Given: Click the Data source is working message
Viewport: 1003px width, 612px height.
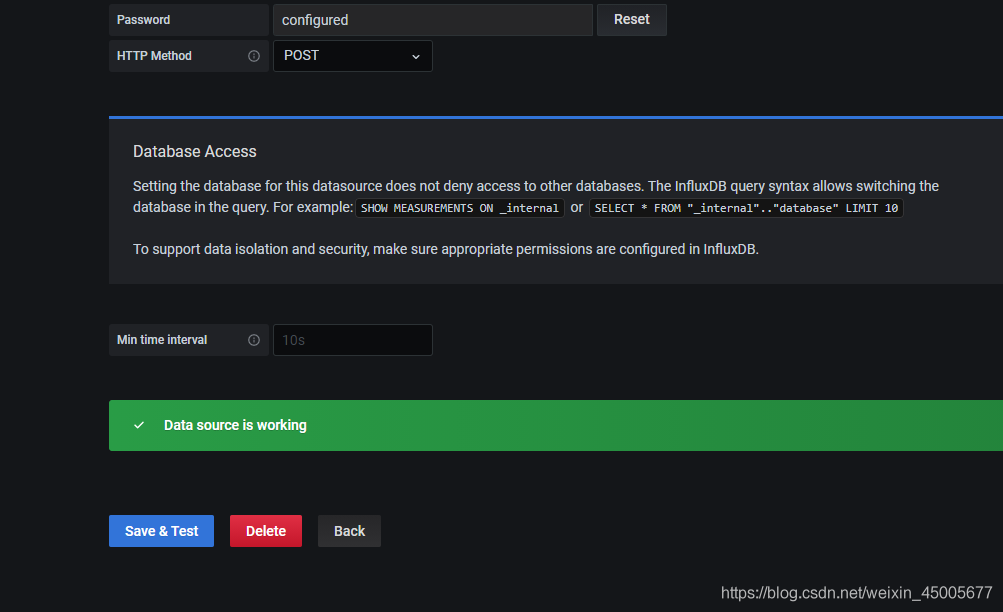Looking at the screenshot, I should (x=235, y=425).
